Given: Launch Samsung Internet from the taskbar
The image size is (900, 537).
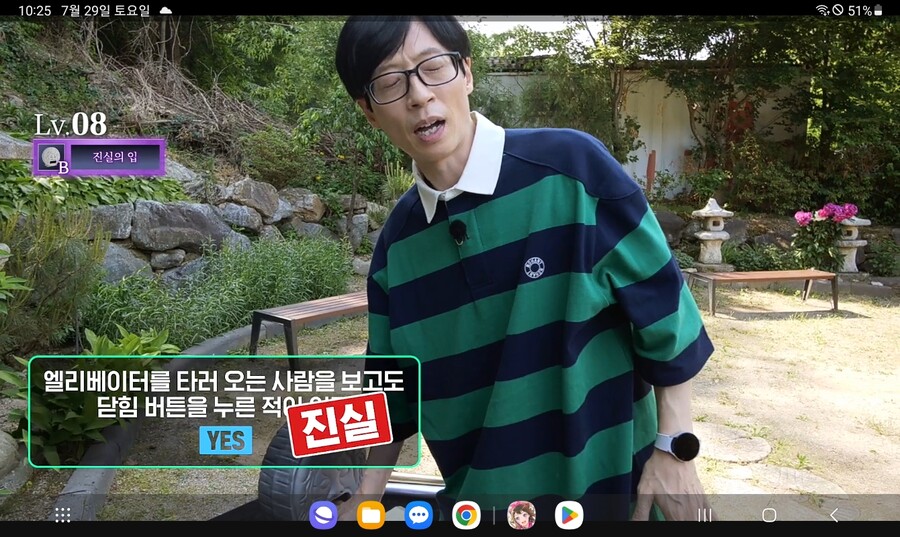Looking at the screenshot, I should pyautogui.click(x=323, y=515).
